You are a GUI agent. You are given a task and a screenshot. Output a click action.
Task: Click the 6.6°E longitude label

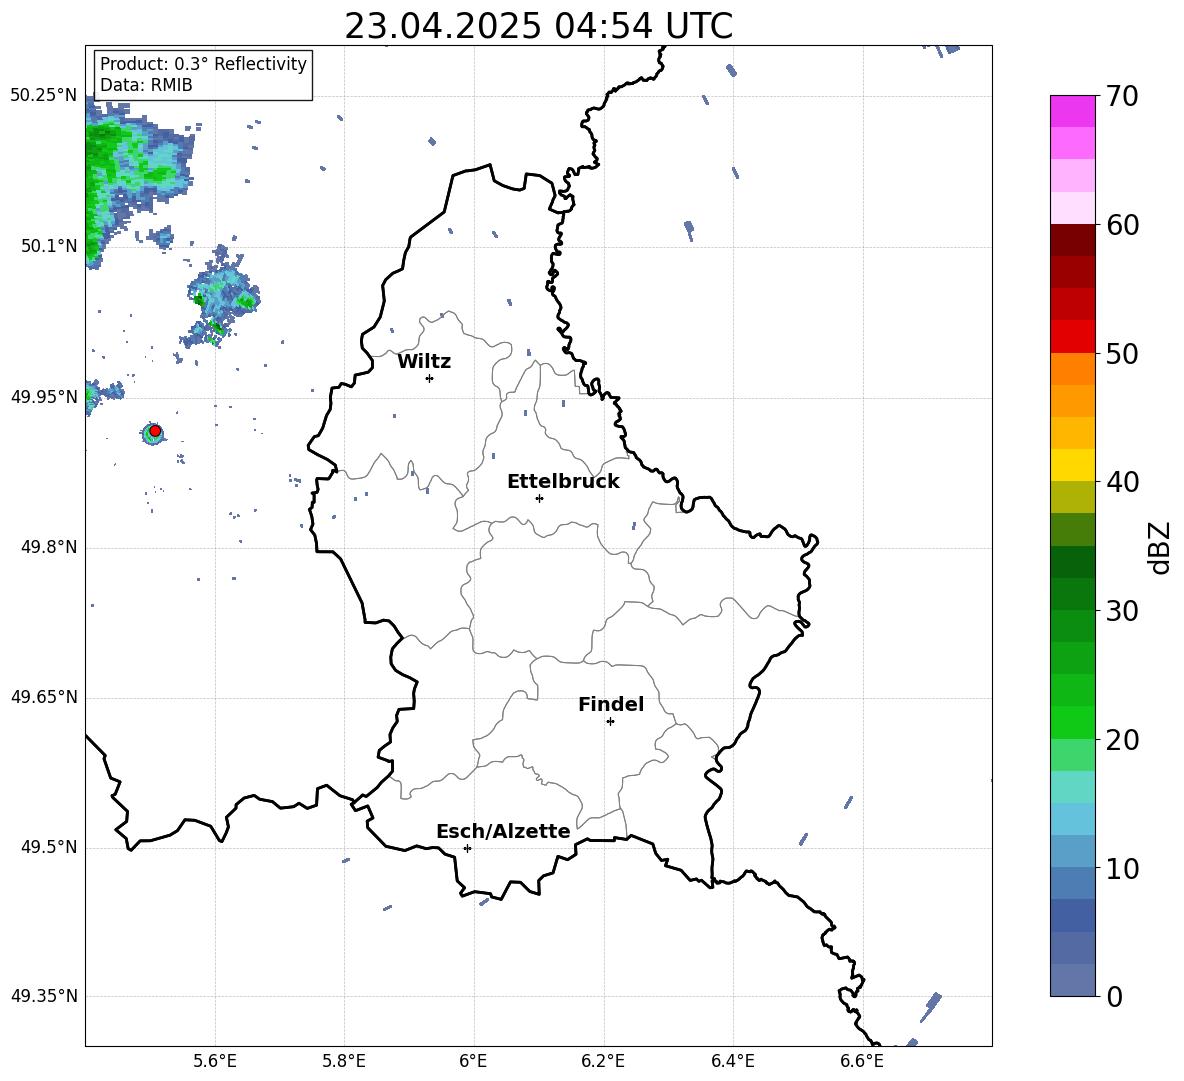click(862, 1061)
